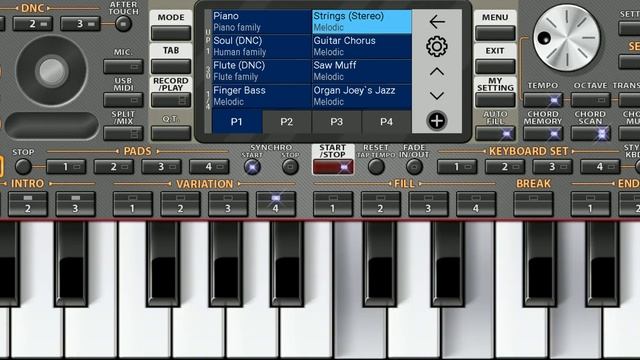
Task: Move down the sound list with the down chevron
Action: tap(437, 96)
